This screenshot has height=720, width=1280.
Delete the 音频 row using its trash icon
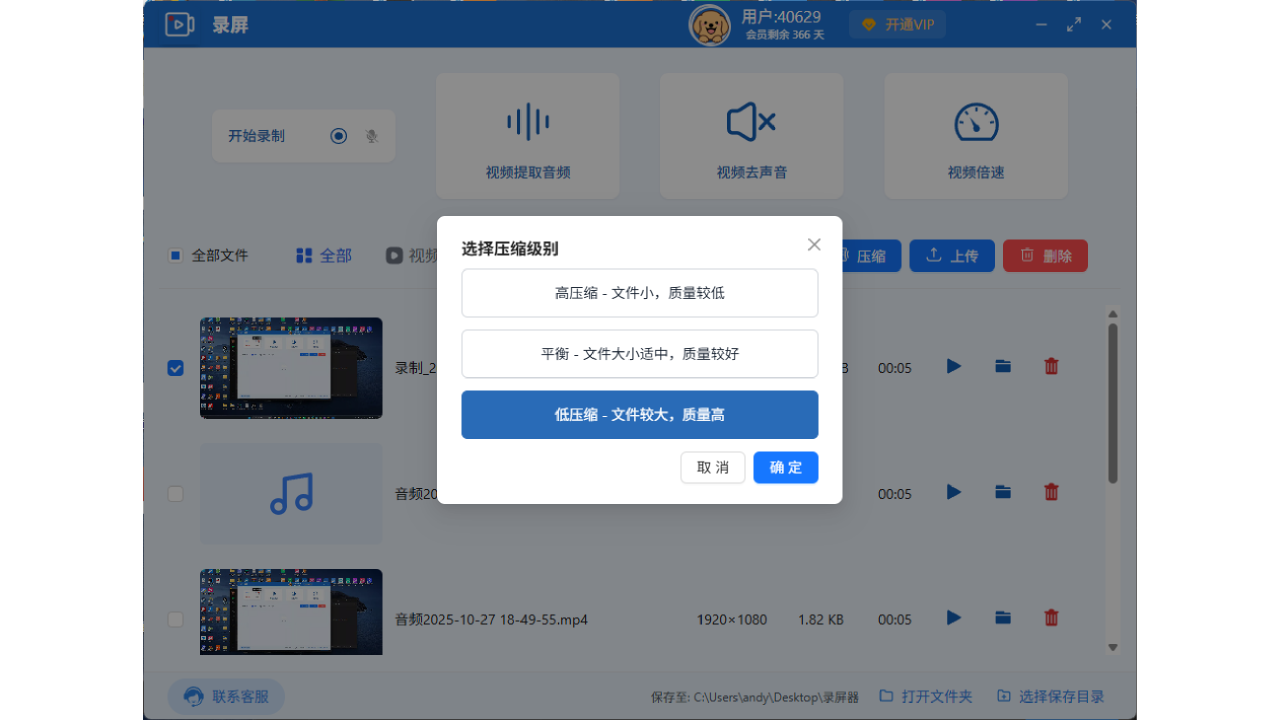[1051, 492]
